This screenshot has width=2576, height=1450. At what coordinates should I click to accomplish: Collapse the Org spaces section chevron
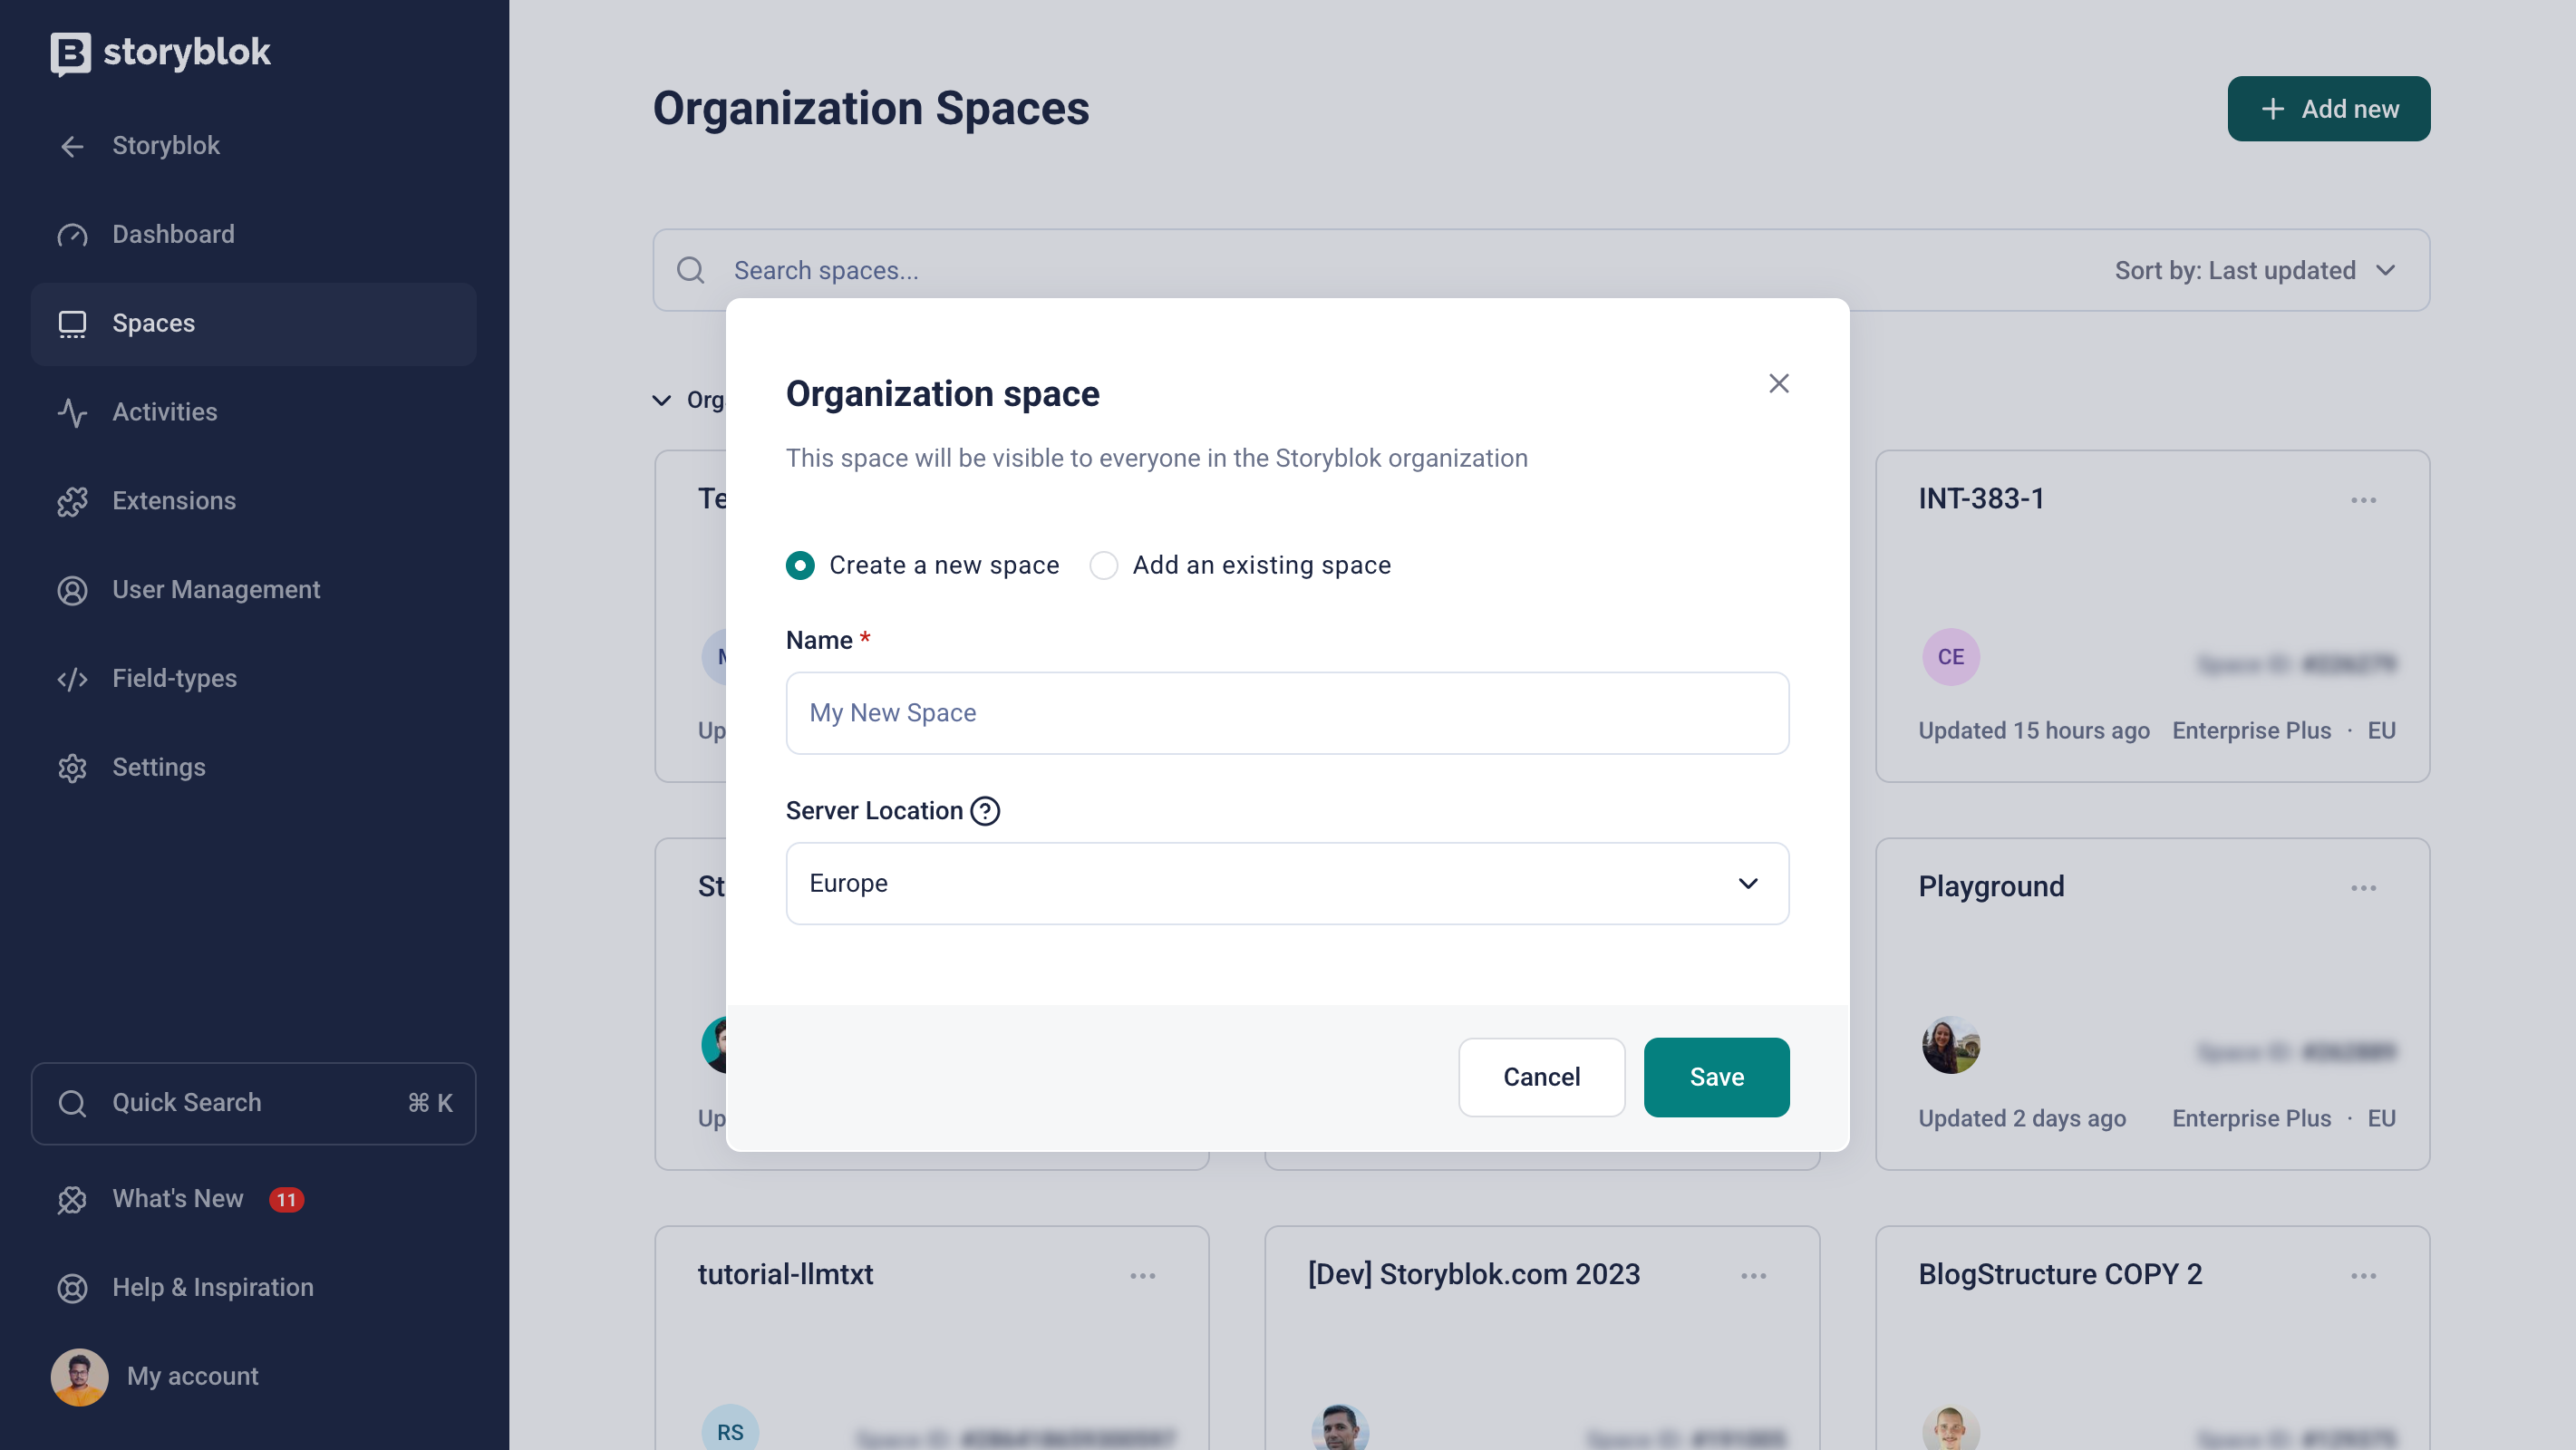[x=661, y=400]
